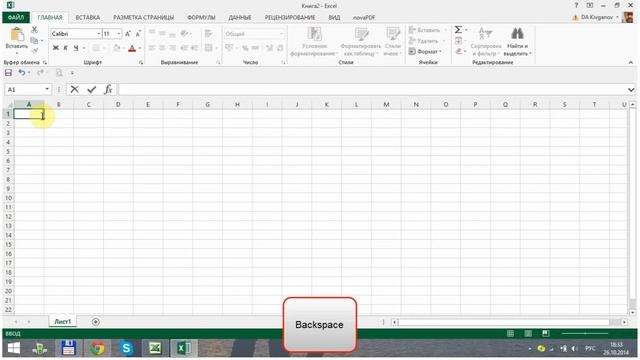Click into the formula bar input
The height and width of the screenshot is (360, 640).
(x=371, y=89)
